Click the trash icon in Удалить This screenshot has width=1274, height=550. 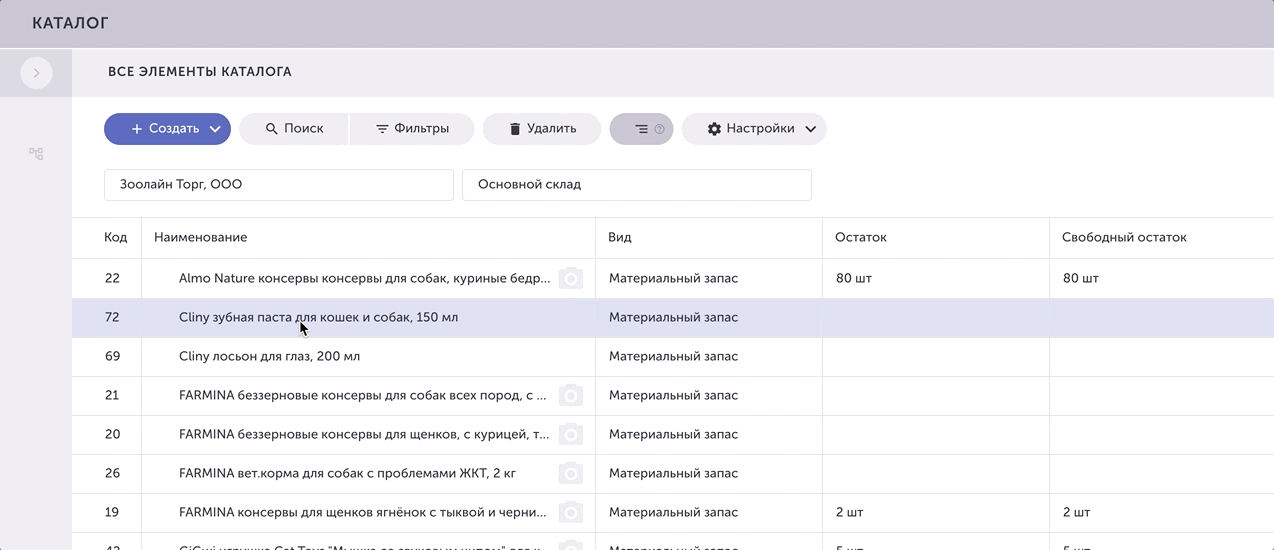tap(515, 129)
